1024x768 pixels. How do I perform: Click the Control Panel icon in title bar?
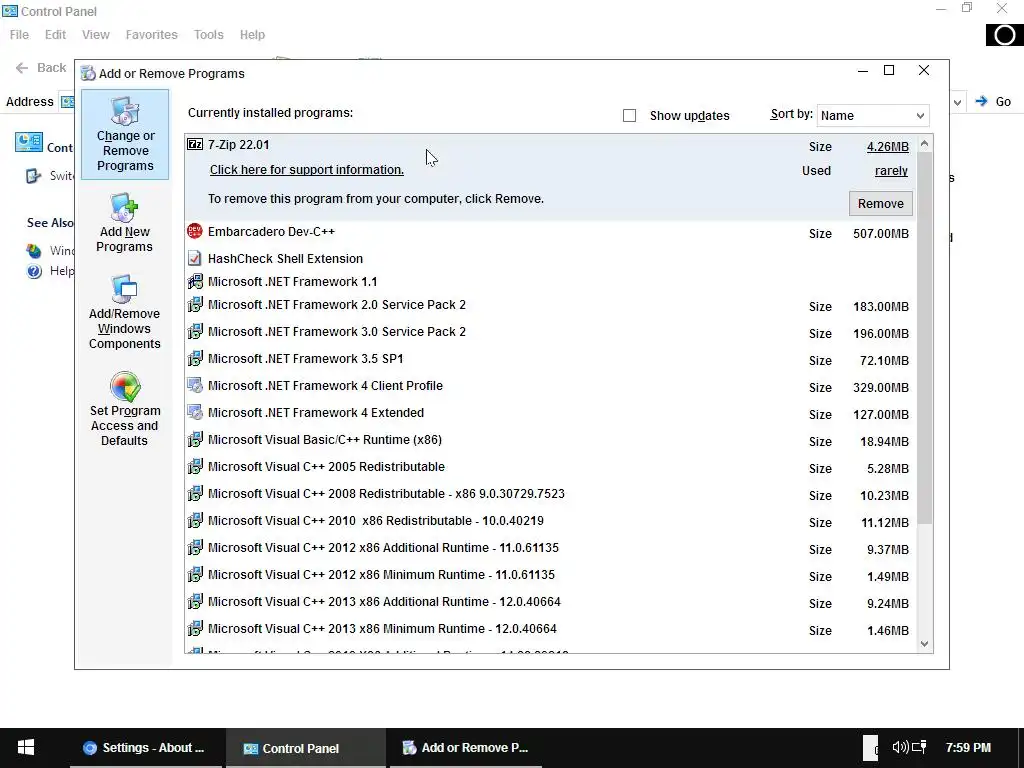point(10,11)
